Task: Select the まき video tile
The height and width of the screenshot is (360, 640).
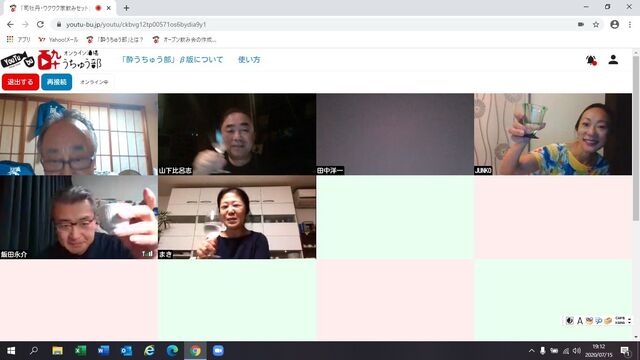Action: (237, 218)
